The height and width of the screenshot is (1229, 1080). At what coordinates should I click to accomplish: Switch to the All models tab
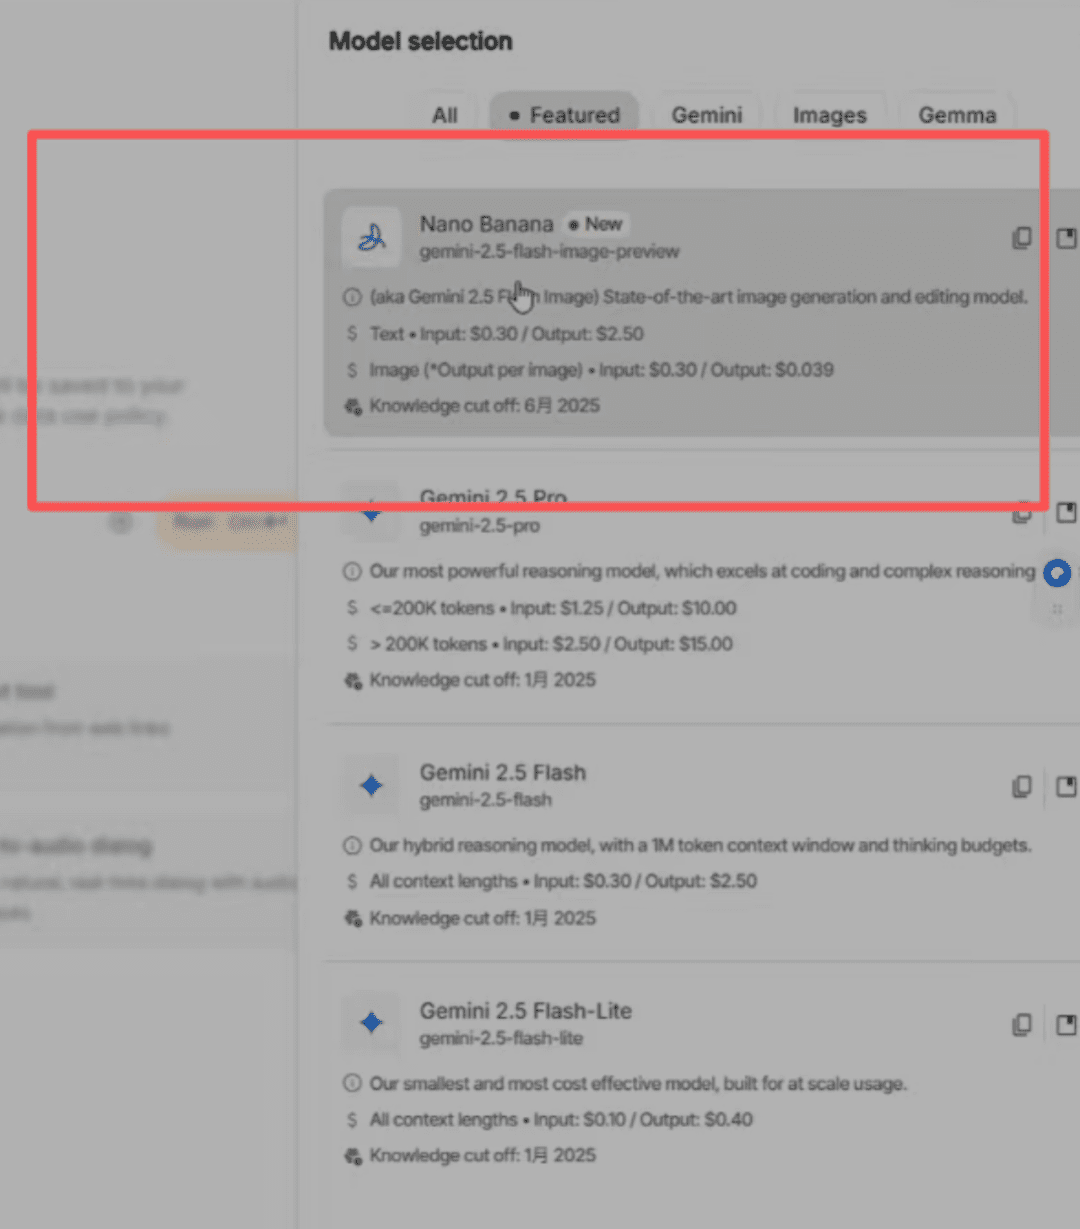[x=445, y=115]
